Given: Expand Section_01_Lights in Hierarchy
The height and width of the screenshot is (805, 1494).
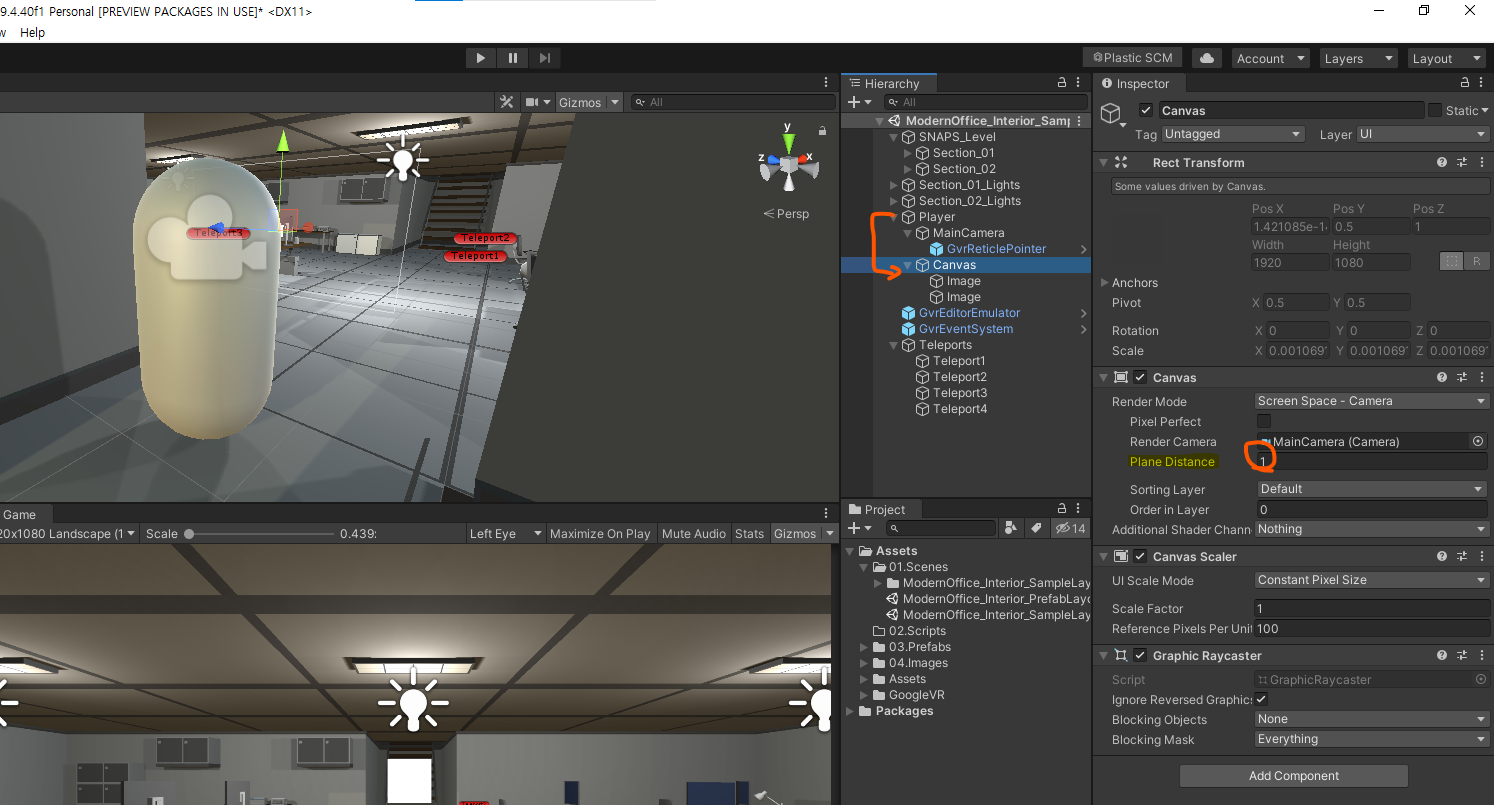Looking at the screenshot, I should (894, 185).
